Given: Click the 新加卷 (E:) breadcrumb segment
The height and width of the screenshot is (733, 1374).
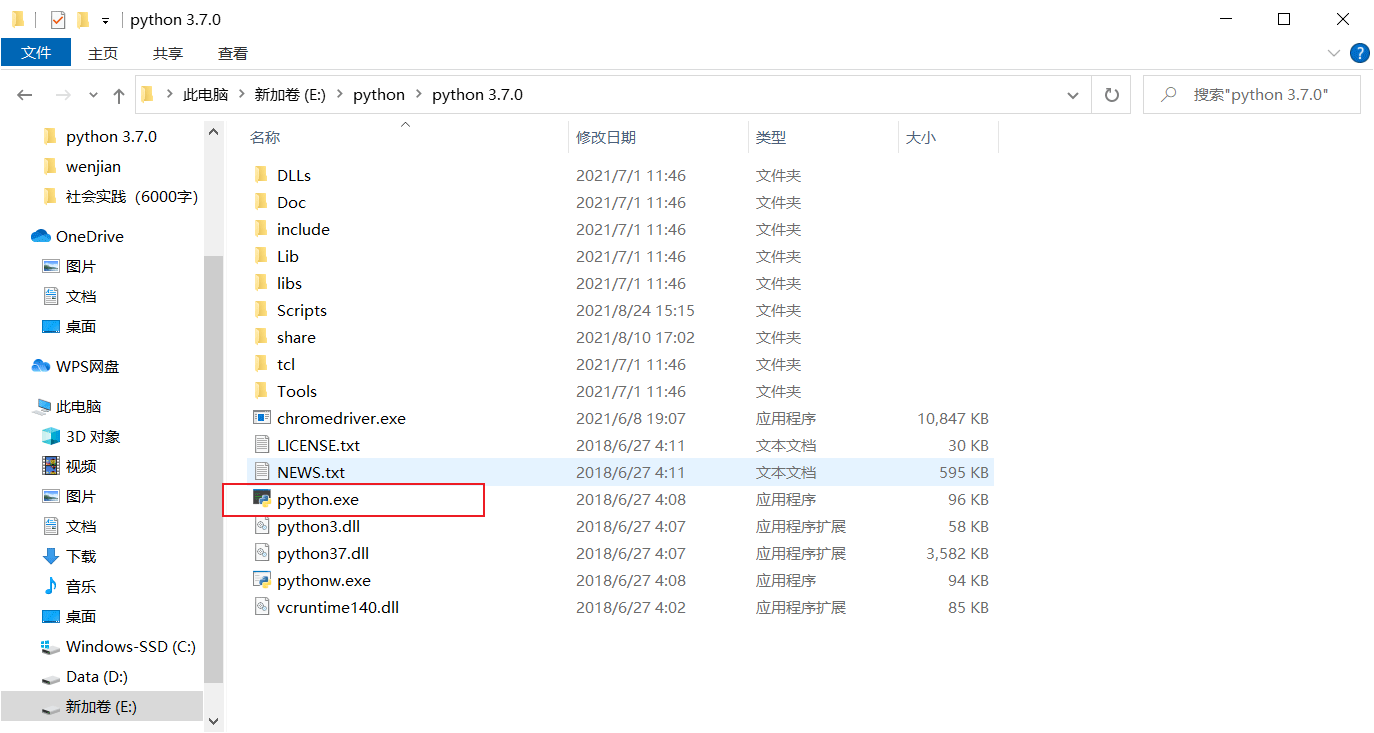Looking at the screenshot, I should [292, 95].
